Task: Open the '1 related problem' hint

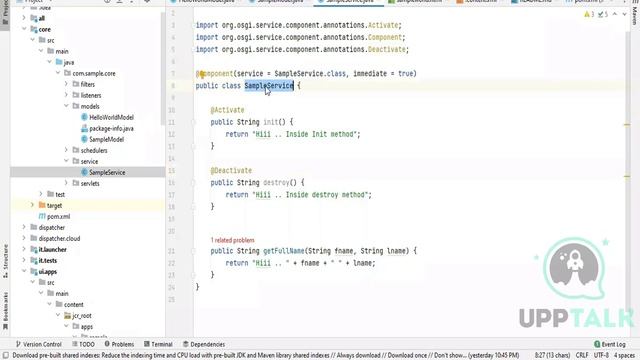Action: (232, 240)
